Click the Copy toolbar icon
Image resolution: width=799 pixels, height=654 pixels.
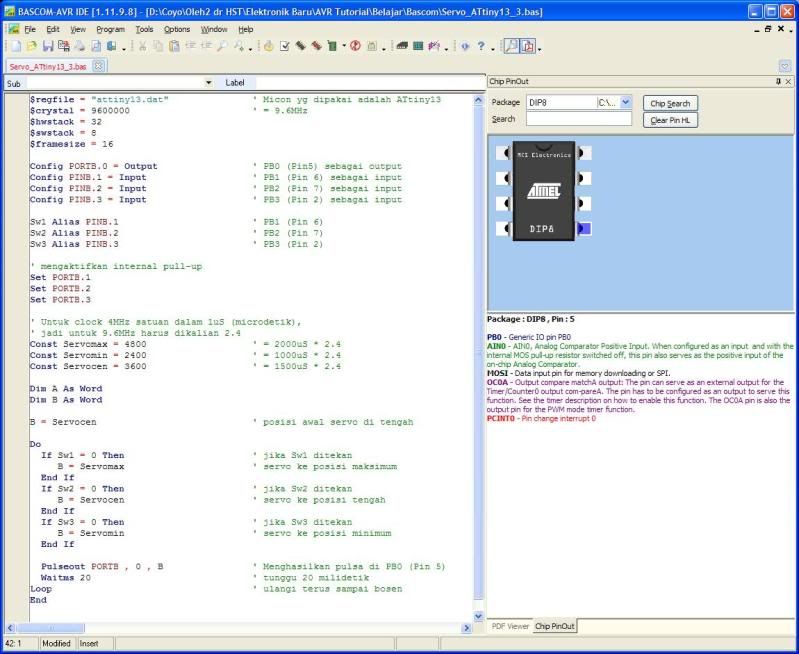(x=158, y=46)
